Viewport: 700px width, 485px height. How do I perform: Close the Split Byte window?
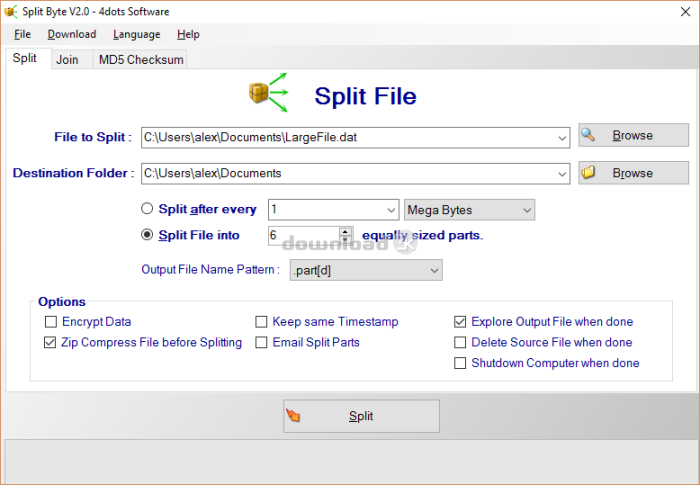pyautogui.click(x=685, y=12)
